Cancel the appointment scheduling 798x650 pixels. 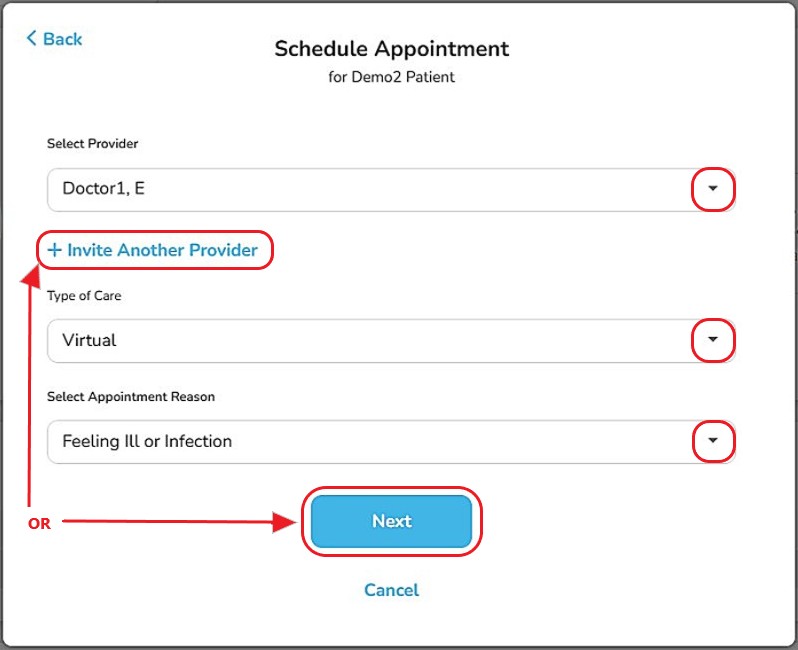click(x=391, y=590)
